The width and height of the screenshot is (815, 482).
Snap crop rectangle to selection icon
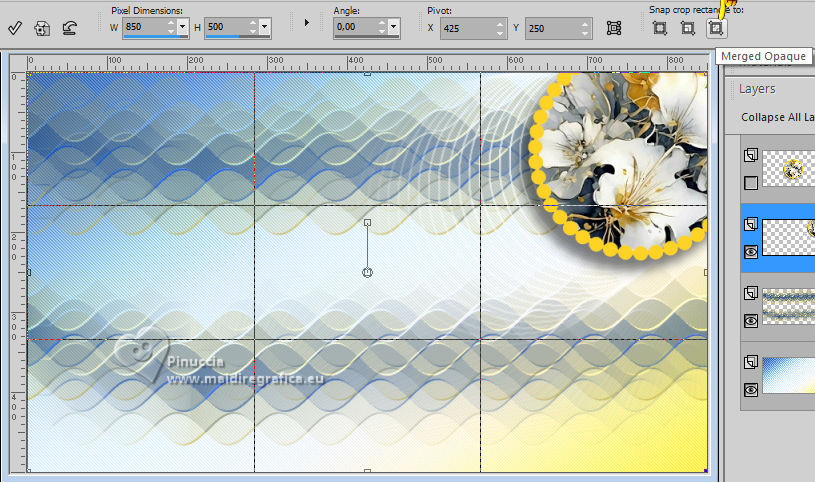click(x=660, y=28)
